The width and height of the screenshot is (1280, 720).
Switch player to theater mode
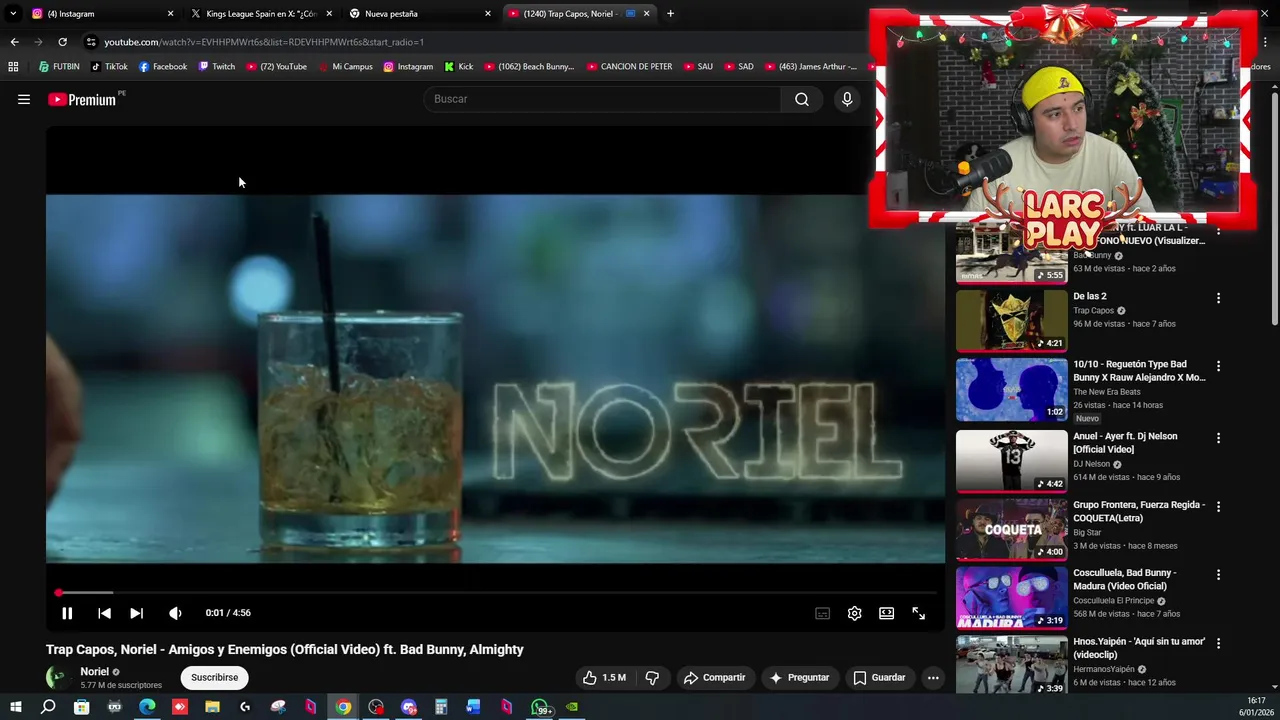[886, 613]
